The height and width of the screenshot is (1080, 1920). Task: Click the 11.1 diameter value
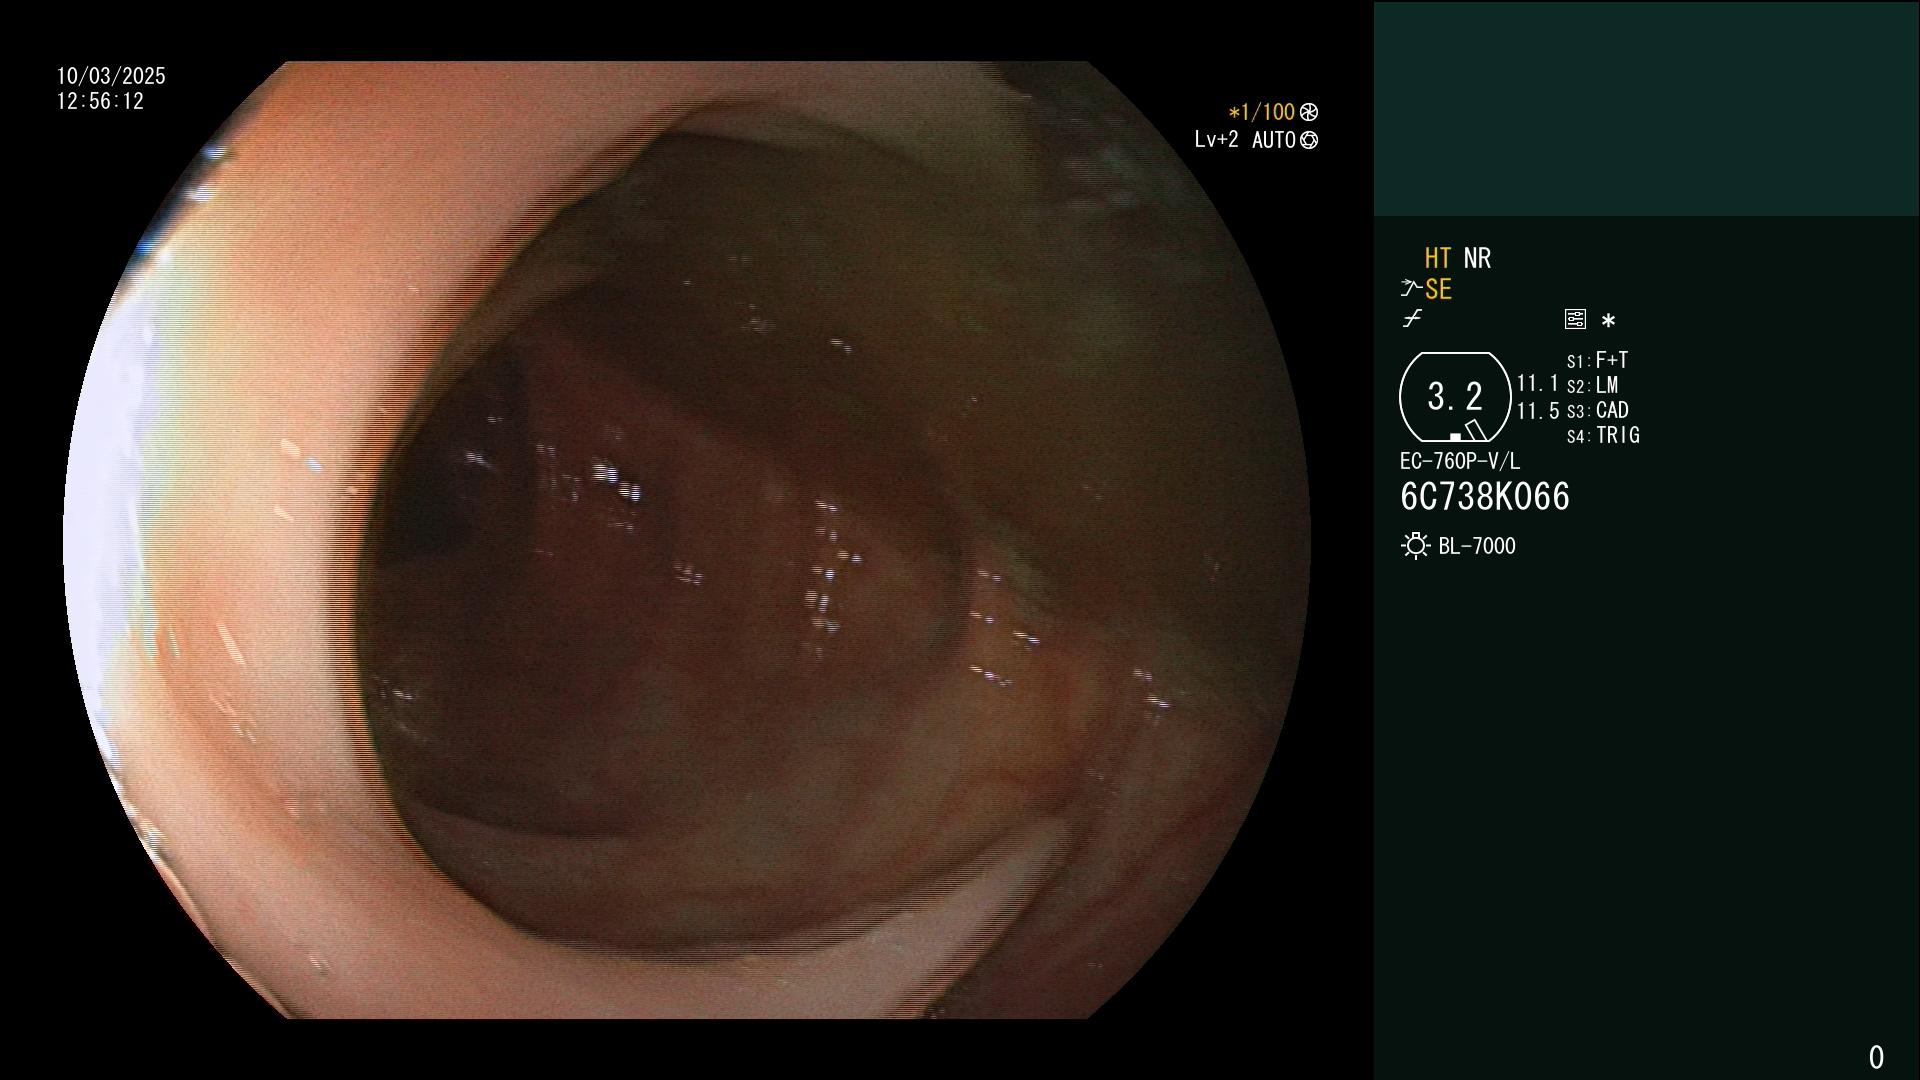point(1538,384)
